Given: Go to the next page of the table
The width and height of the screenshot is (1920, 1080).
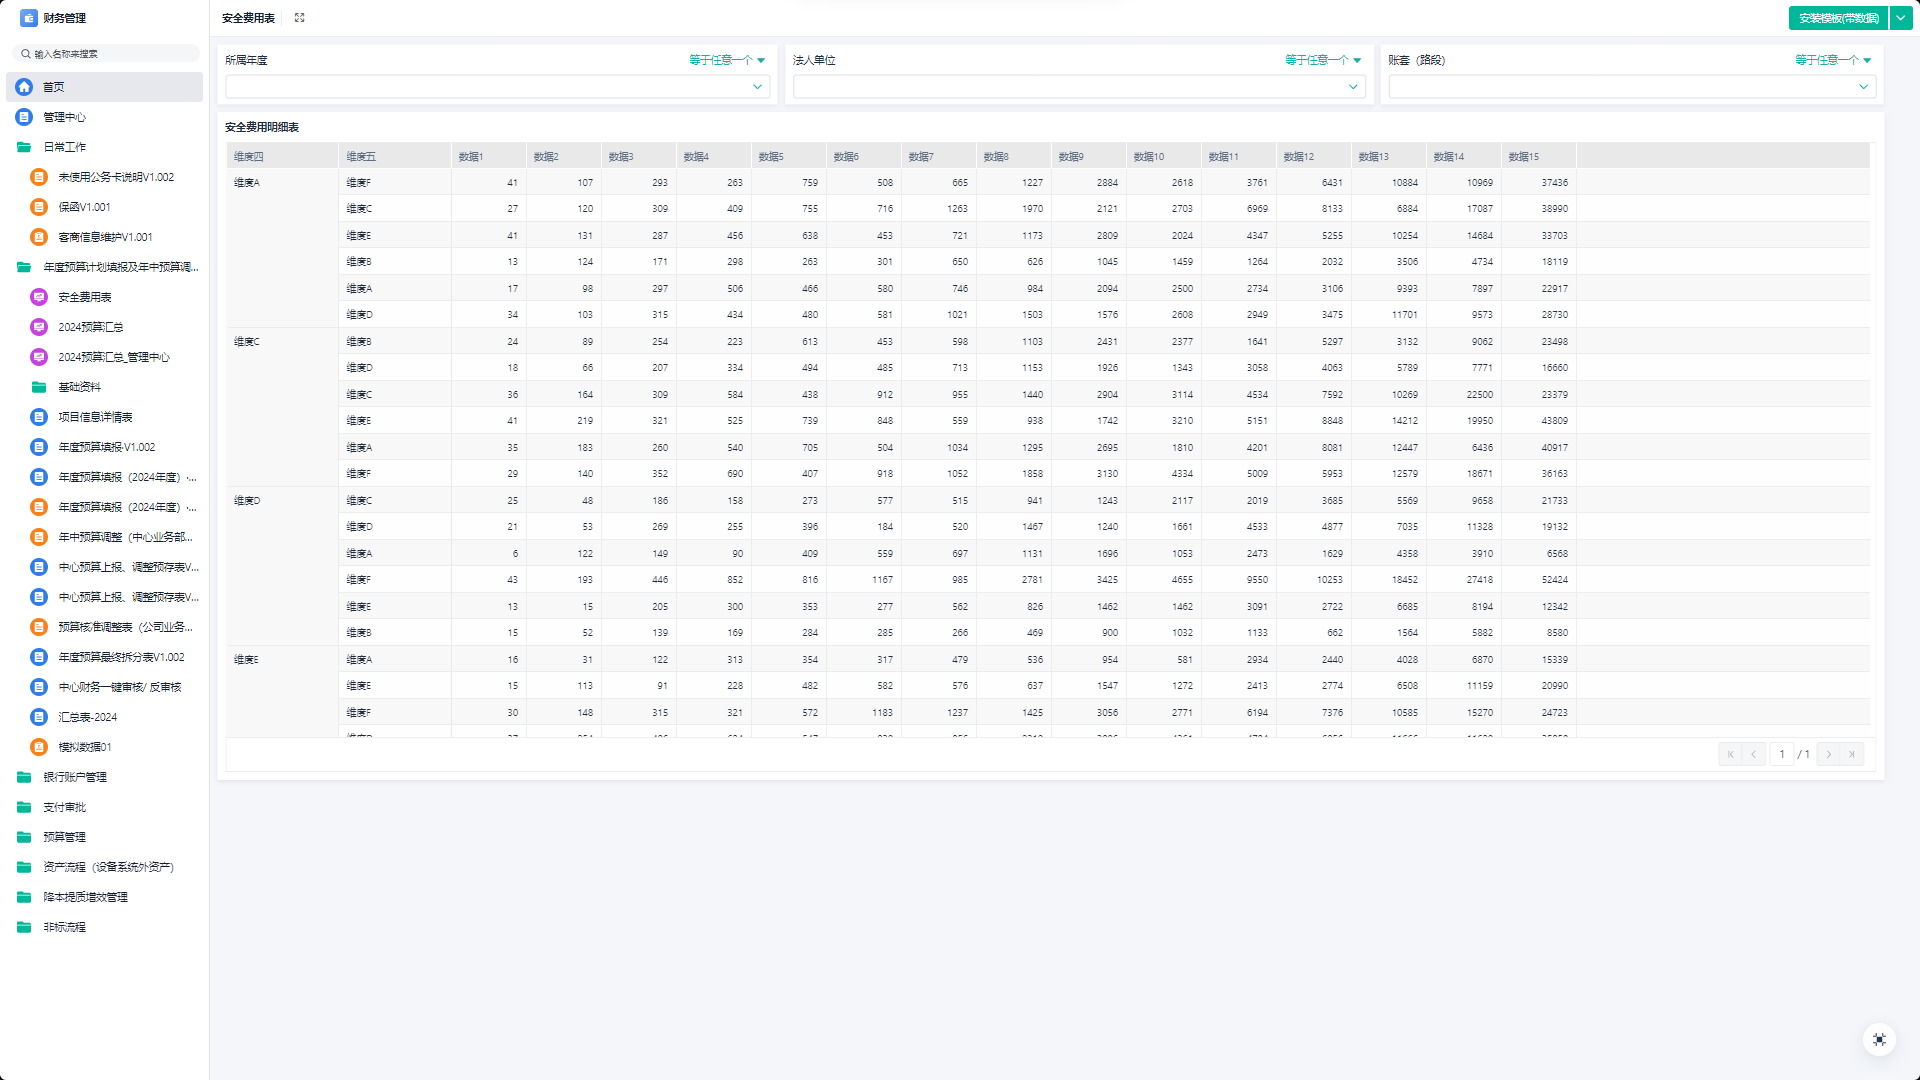Looking at the screenshot, I should (1829, 754).
